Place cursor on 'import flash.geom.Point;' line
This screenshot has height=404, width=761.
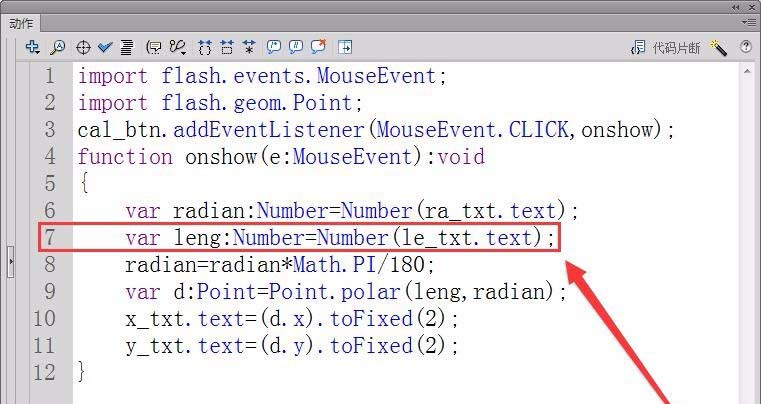pyautogui.click(x=220, y=103)
